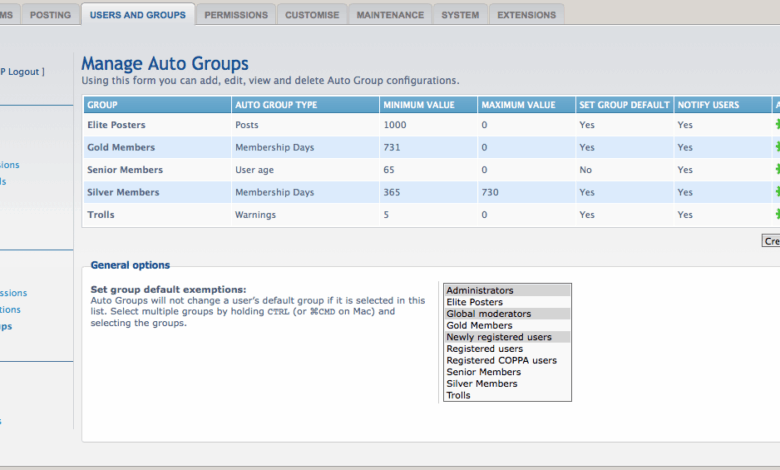Pick Trolls in the exemptions list box
The width and height of the screenshot is (780, 470).
458,395
